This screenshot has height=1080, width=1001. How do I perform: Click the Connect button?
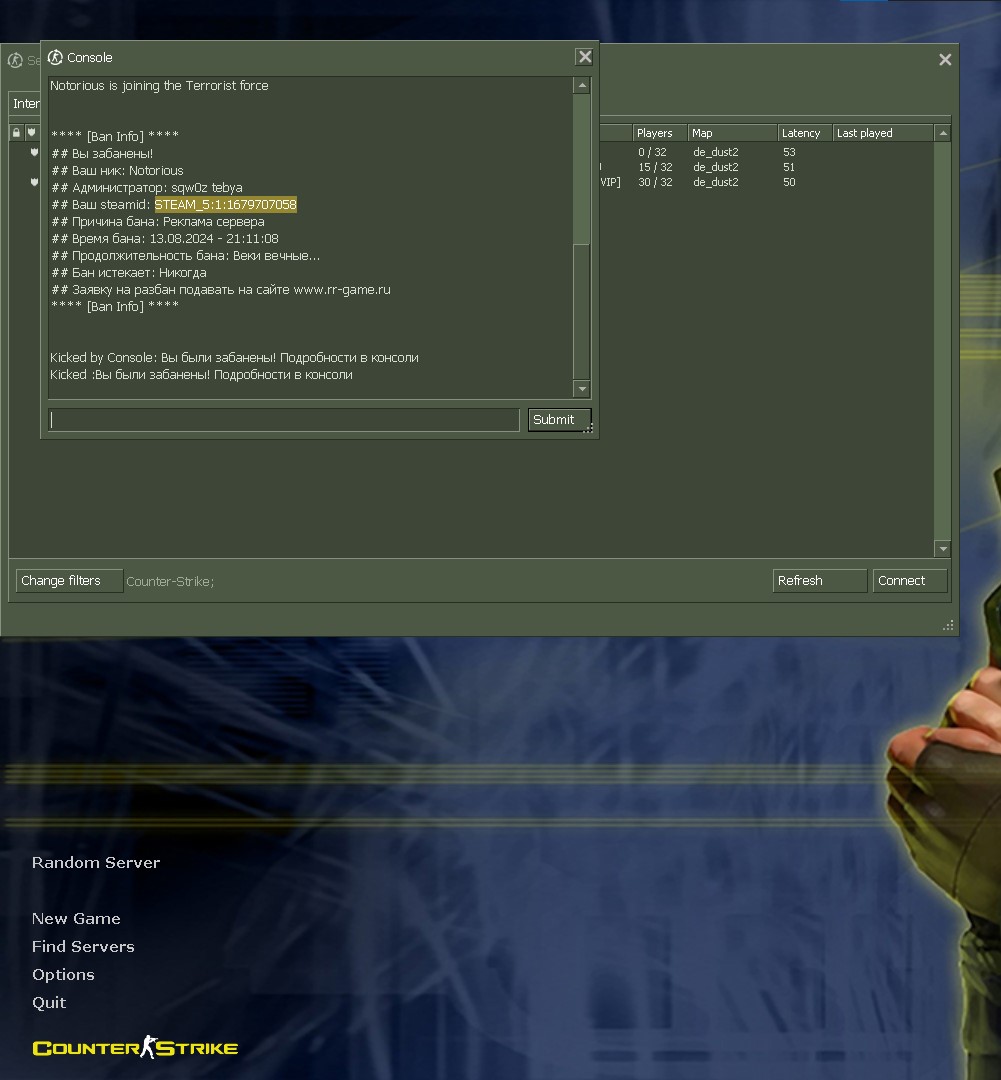[x=909, y=581]
